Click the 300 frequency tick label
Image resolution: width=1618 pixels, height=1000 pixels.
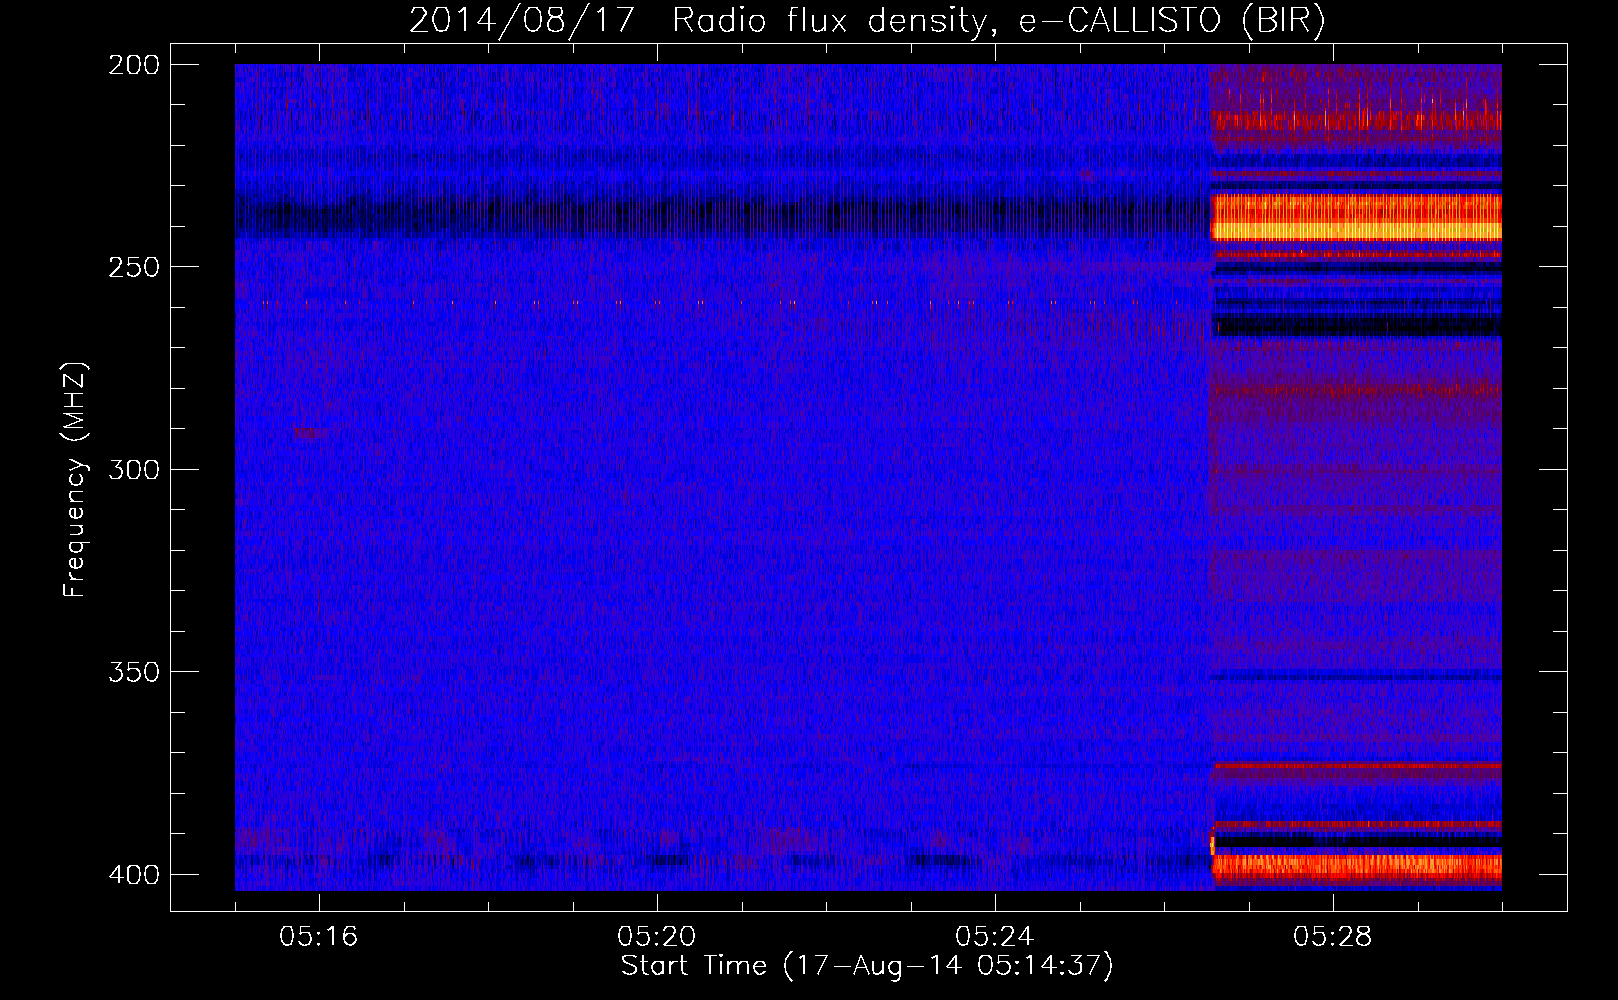coord(134,469)
